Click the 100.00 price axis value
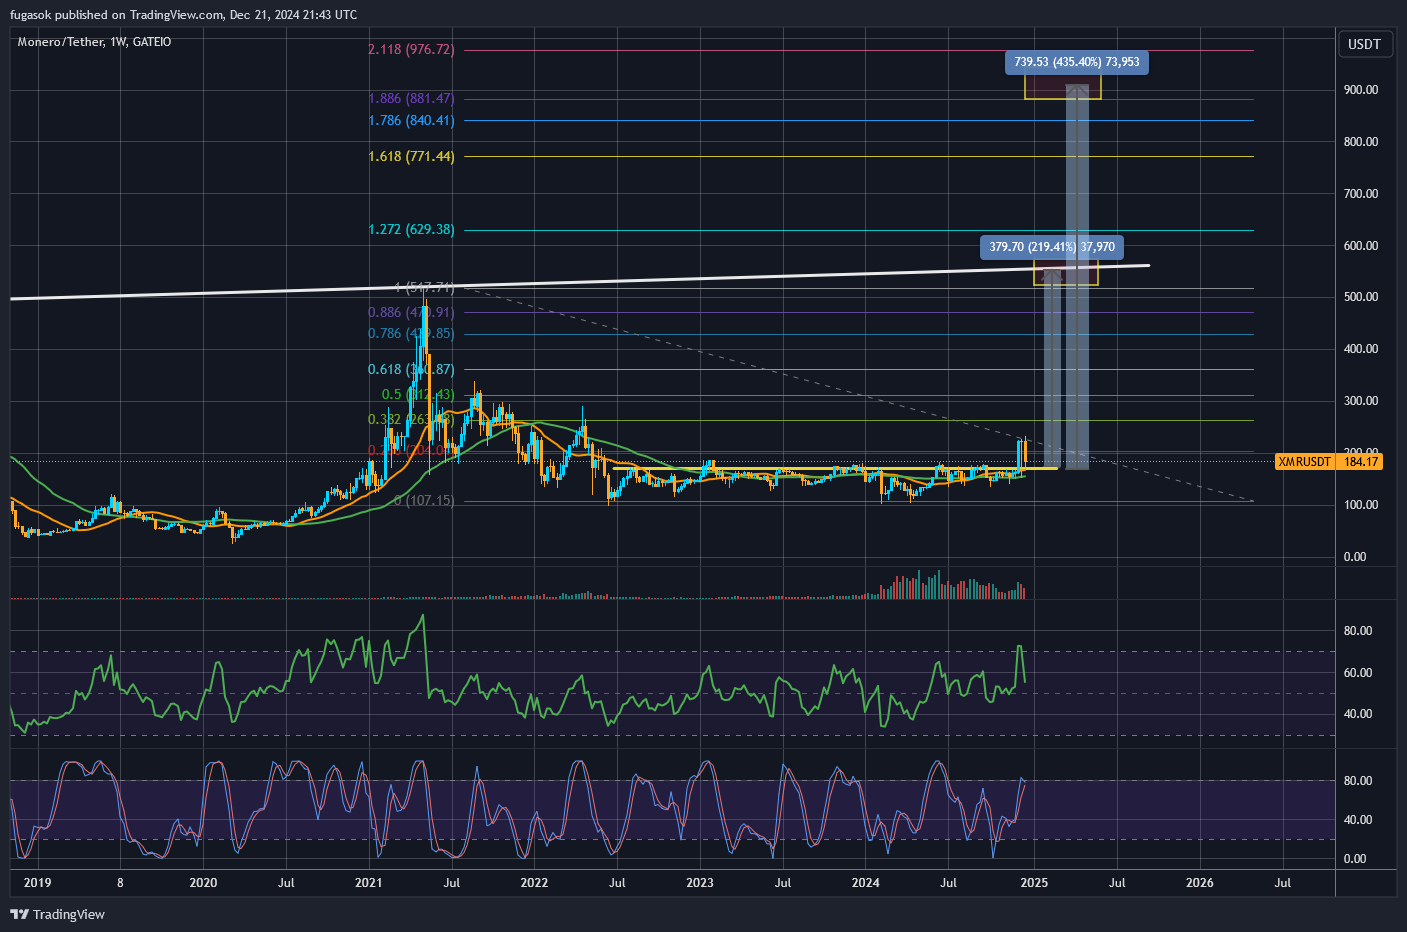The height and width of the screenshot is (932, 1407). (x=1361, y=505)
